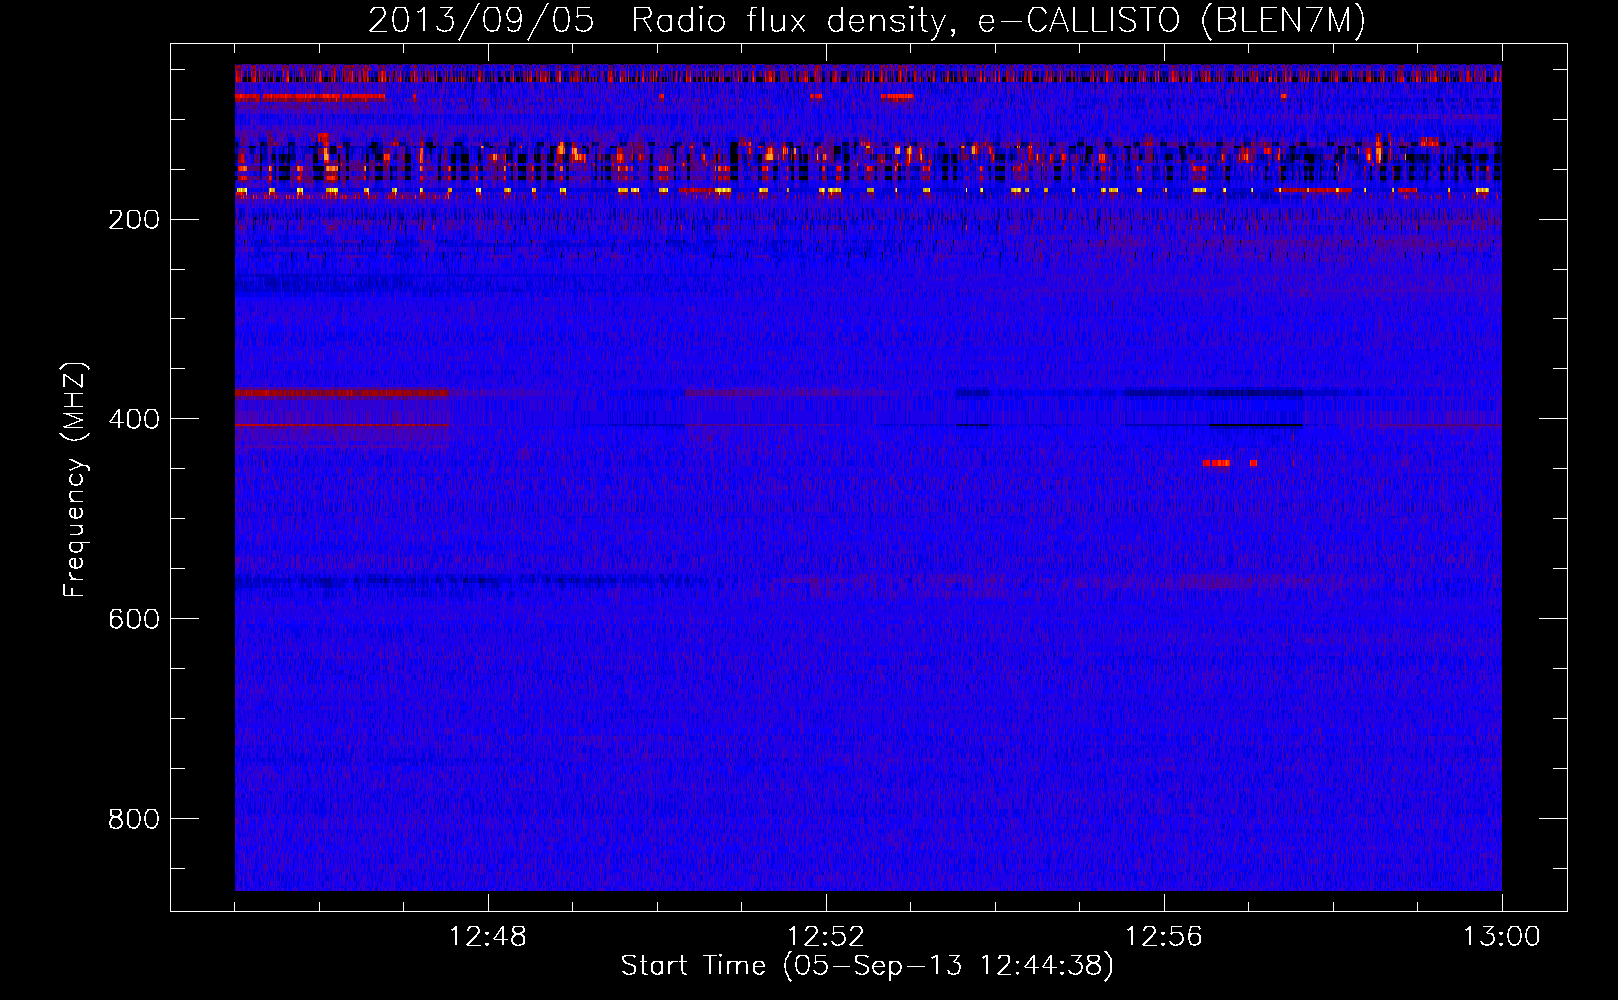Click the red burst spots near 12:57 below 400 MHz
Screen dimensions: 1618x1000
pyautogui.click(x=1230, y=463)
